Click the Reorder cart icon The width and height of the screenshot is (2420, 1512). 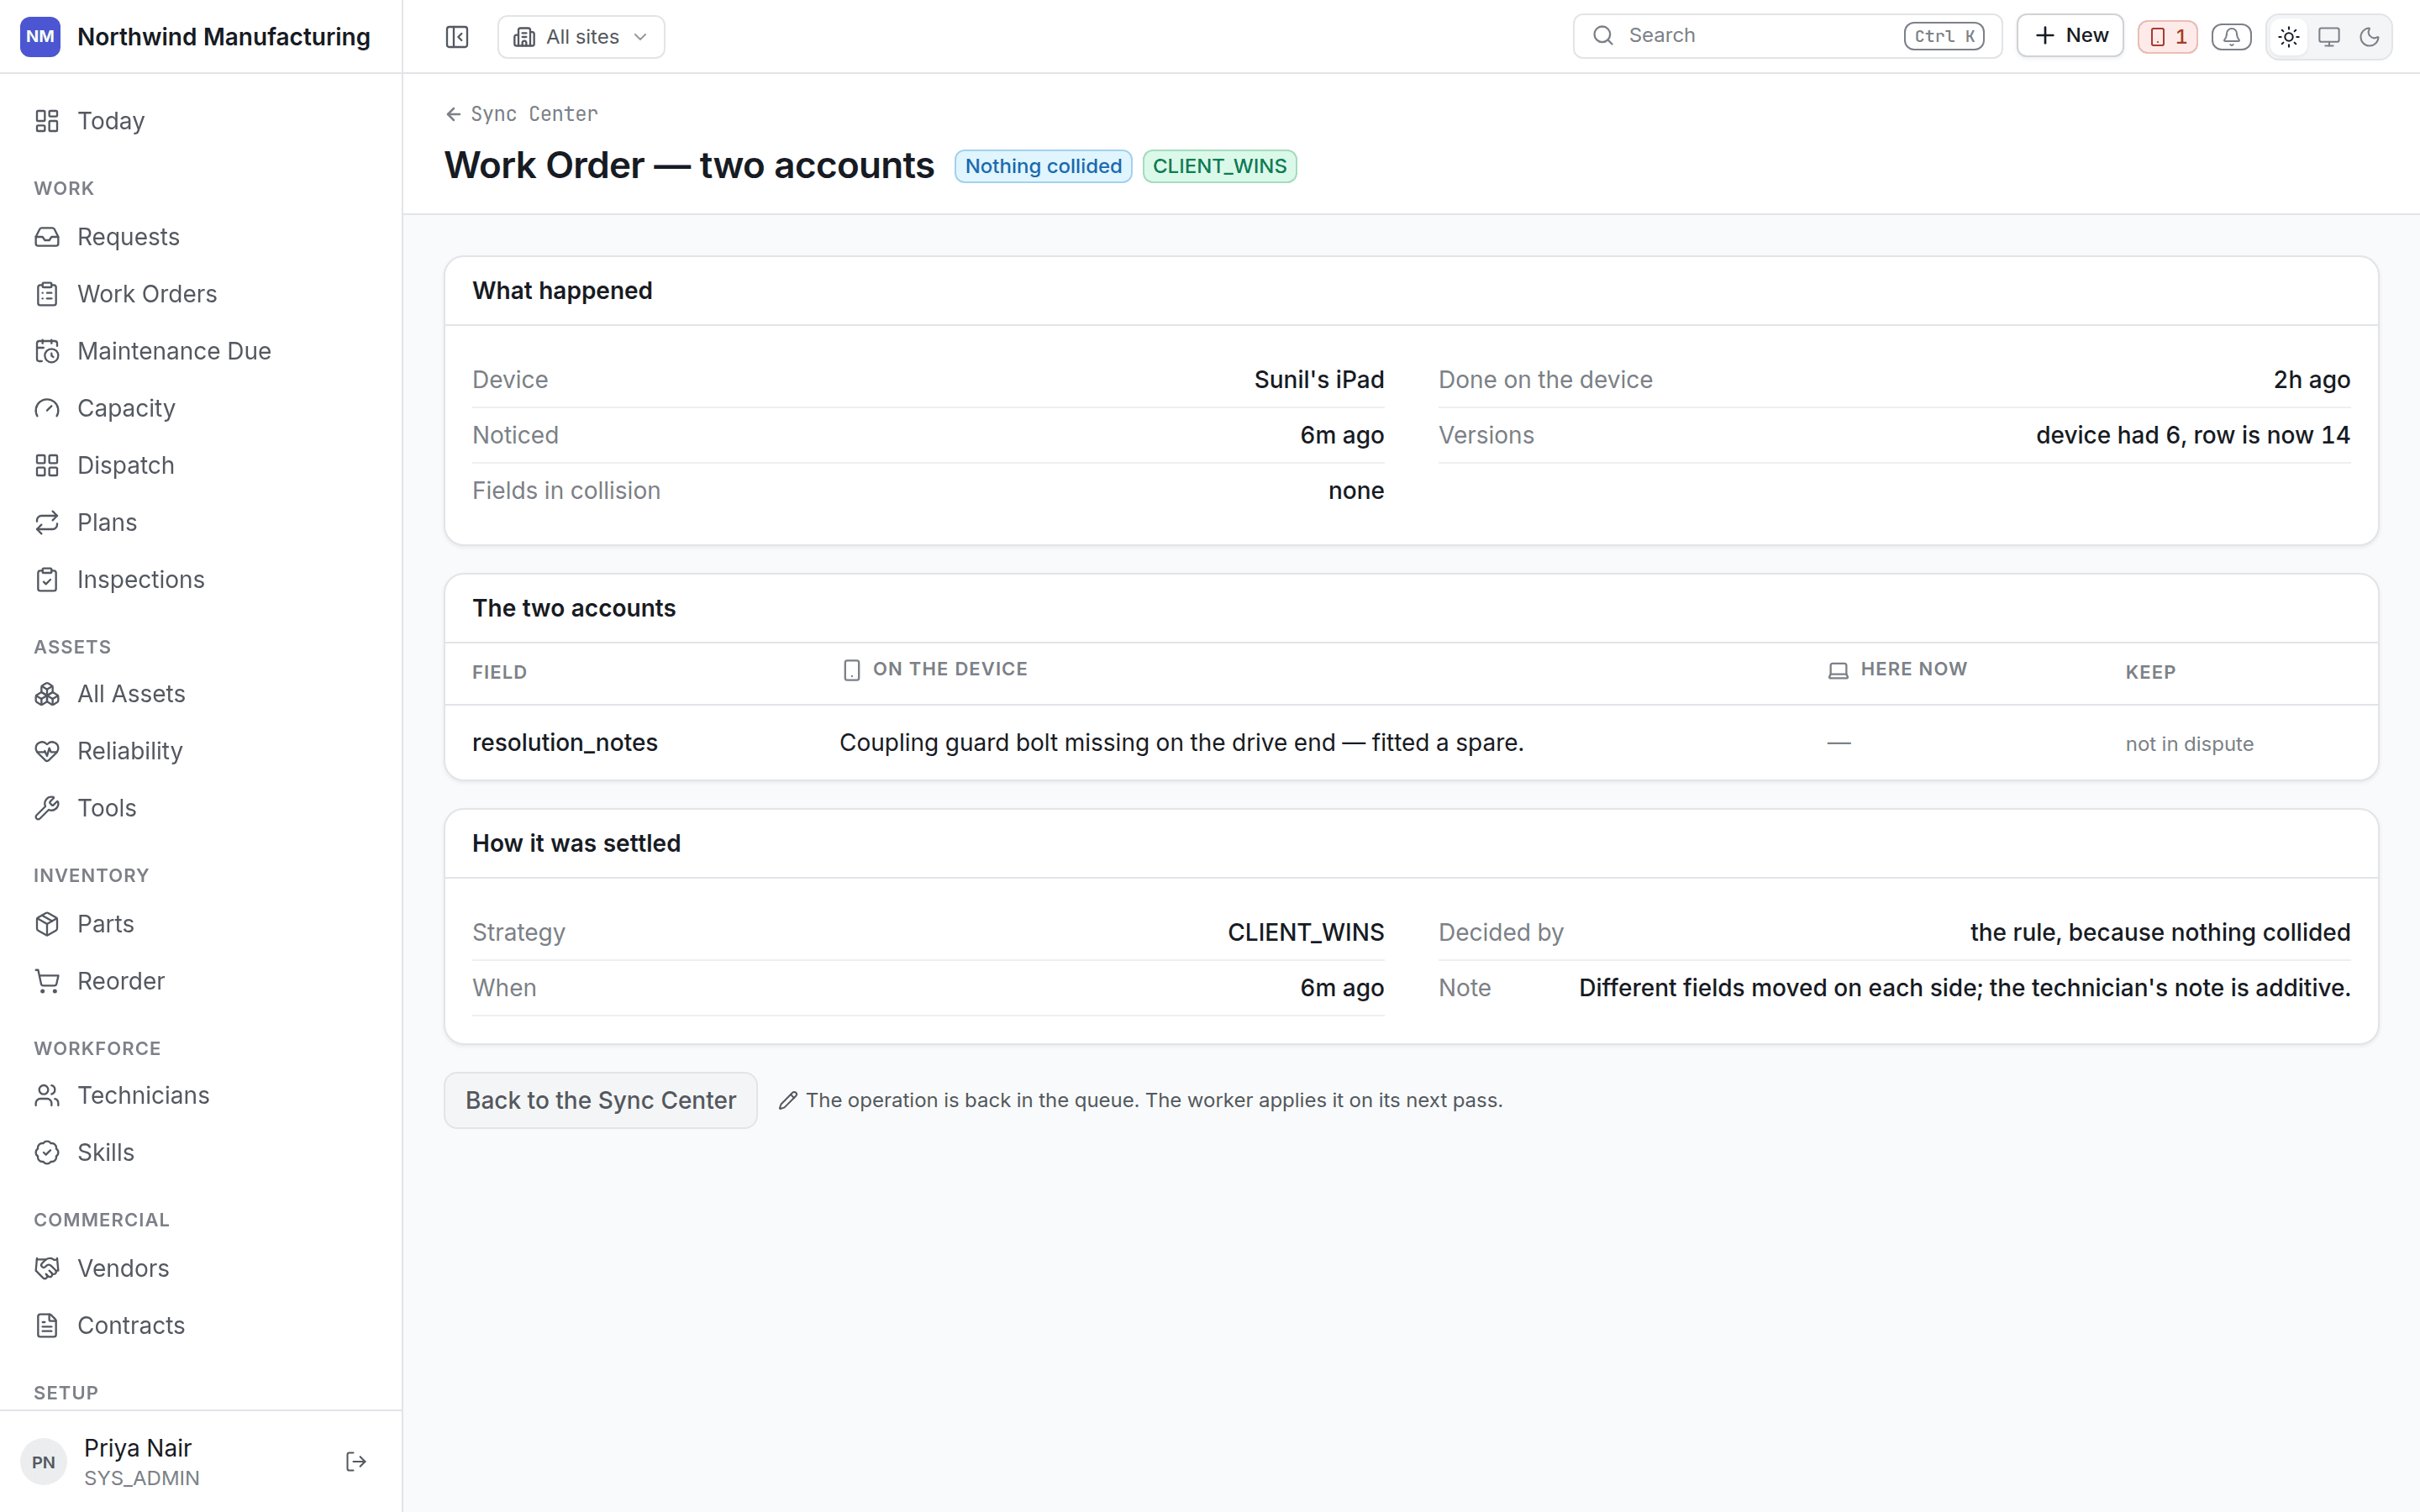tap(47, 981)
